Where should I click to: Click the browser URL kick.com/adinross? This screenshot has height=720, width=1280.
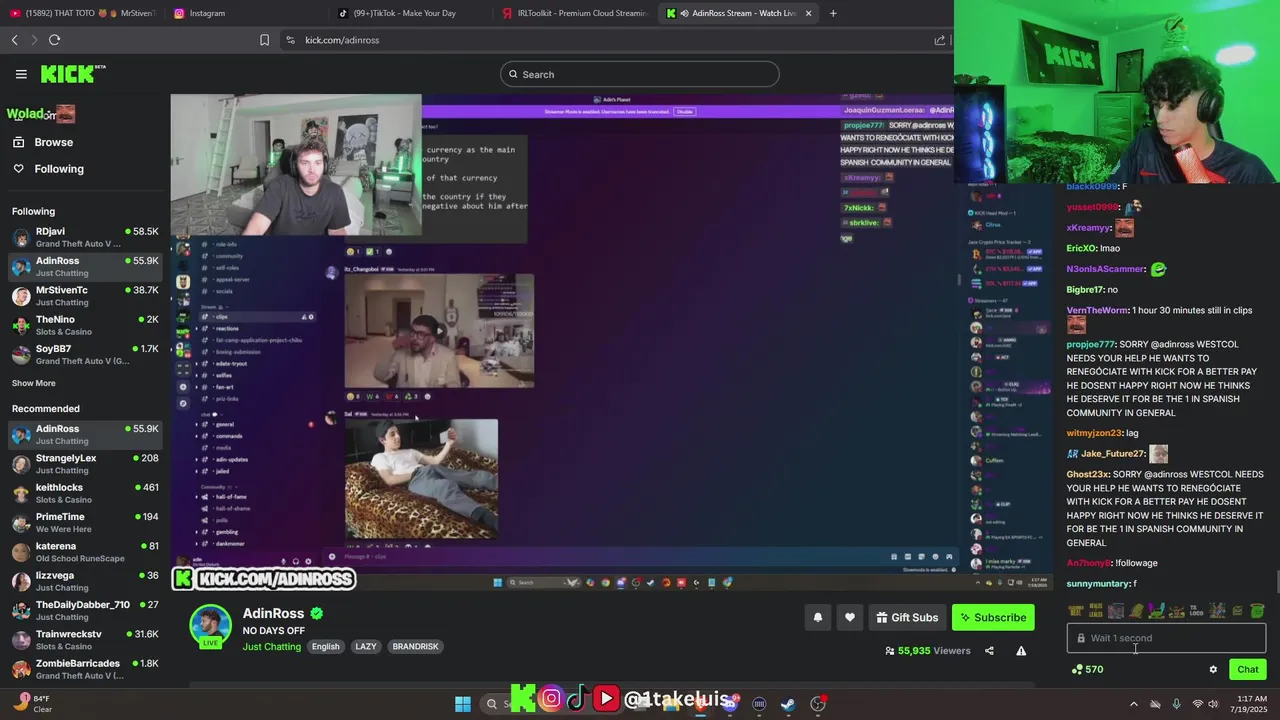coord(342,40)
